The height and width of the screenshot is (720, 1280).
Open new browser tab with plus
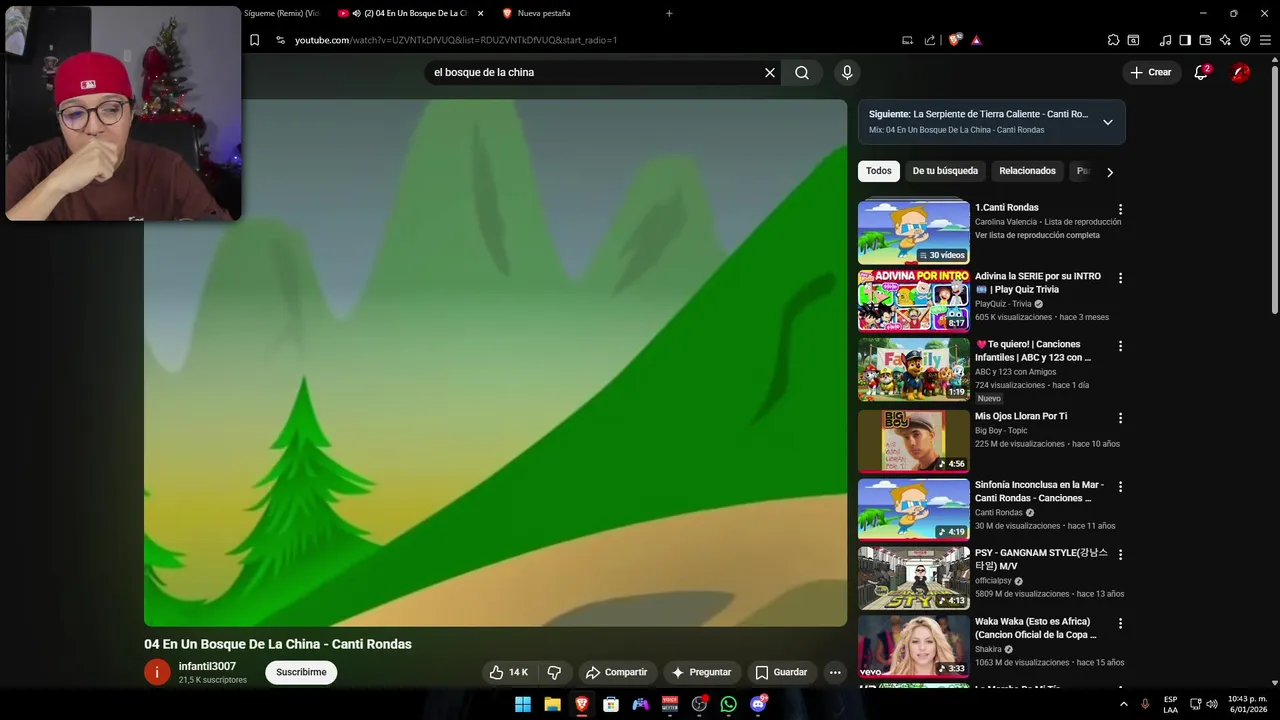coord(669,13)
